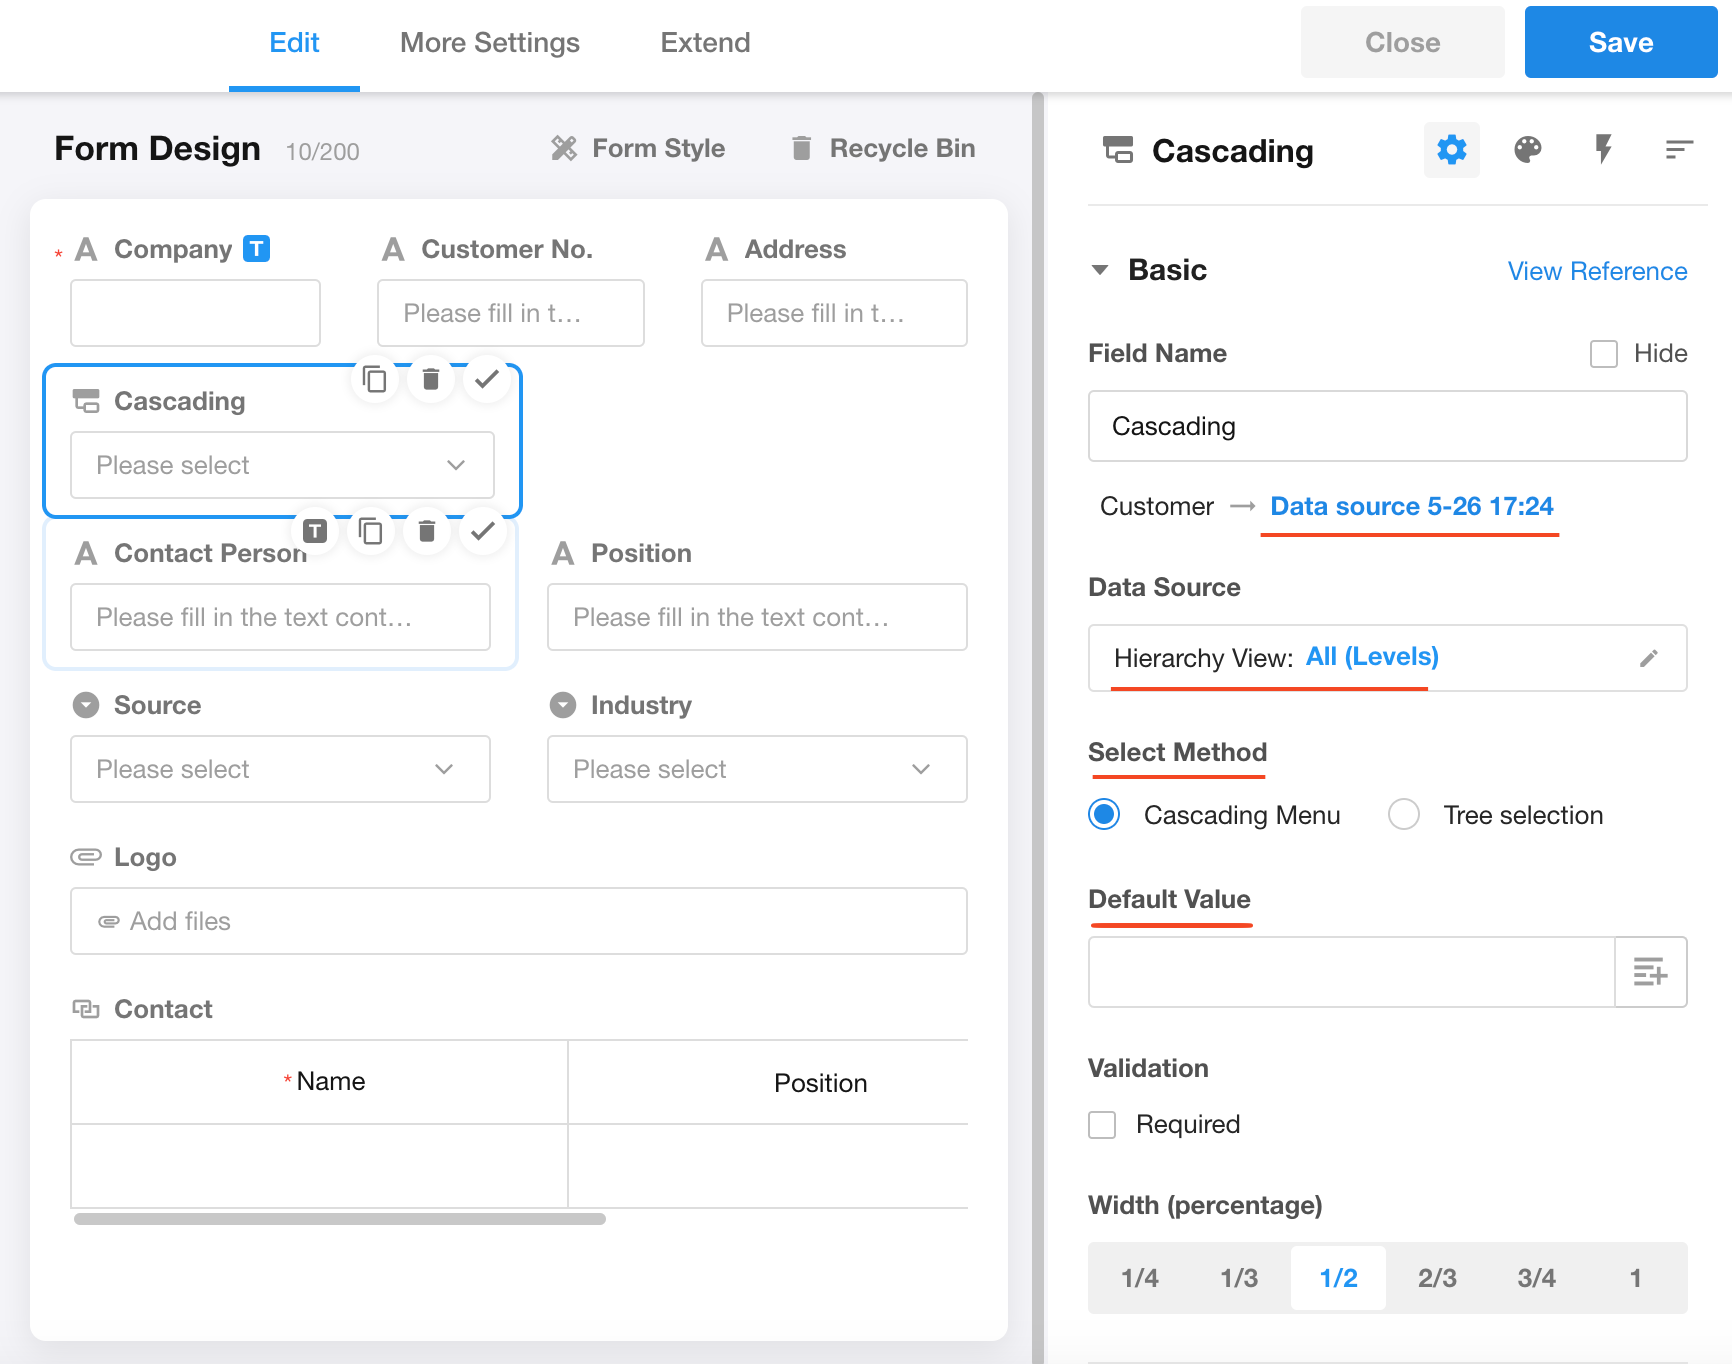Image resolution: width=1732 pixels, height=1364 pixels.
Task: Copy the Contact Person field
Action: [x=371, y=531]
